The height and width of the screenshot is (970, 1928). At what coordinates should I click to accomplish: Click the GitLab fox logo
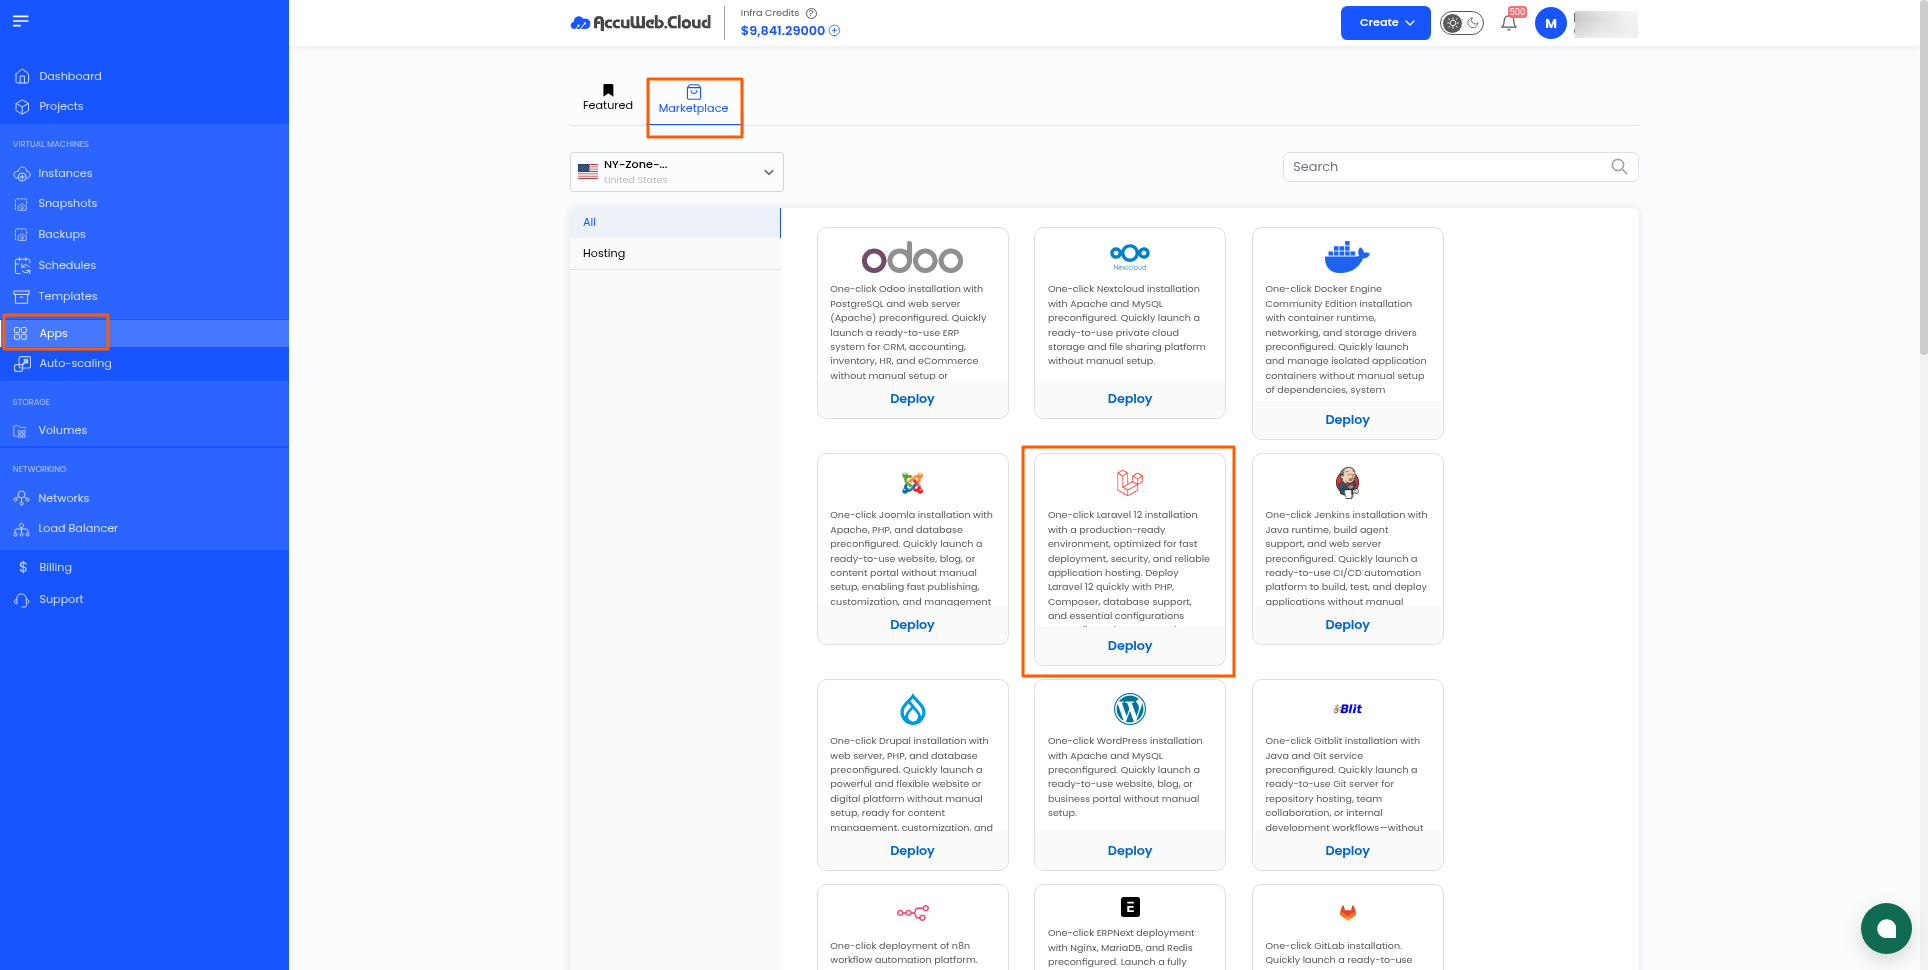[1347, 912]
